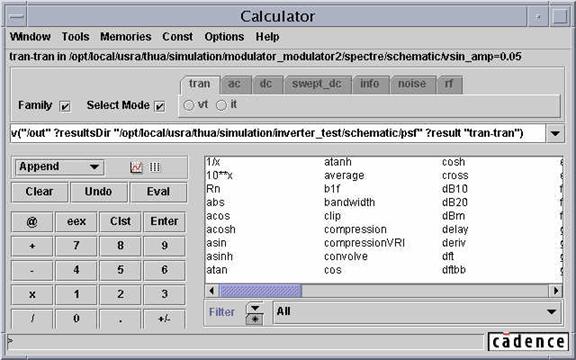Open the Window menu
576x360 pixels.
tap(30, 37)
